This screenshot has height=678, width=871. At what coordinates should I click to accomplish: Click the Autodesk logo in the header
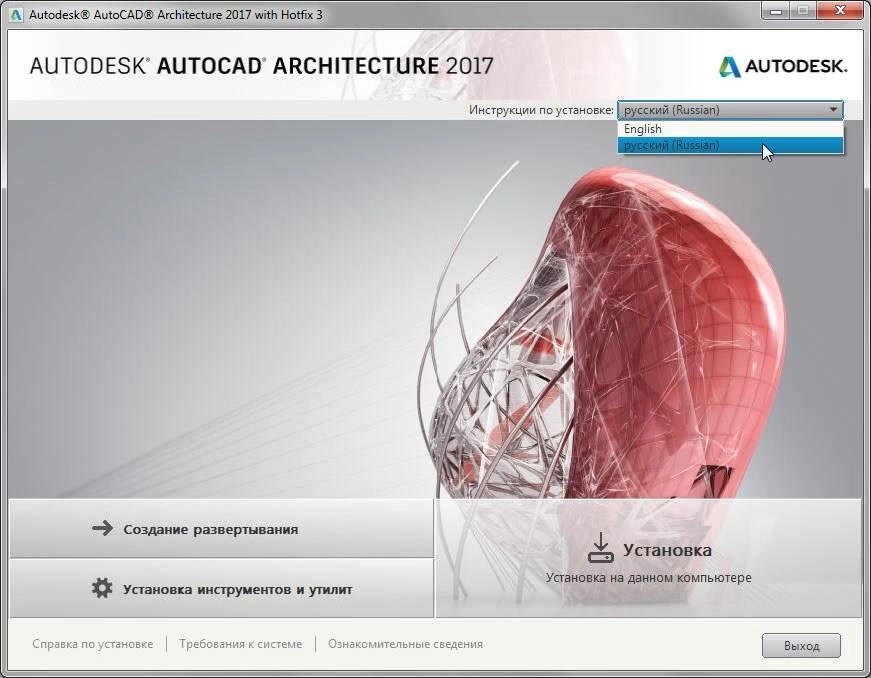click(x=782, y=66)
